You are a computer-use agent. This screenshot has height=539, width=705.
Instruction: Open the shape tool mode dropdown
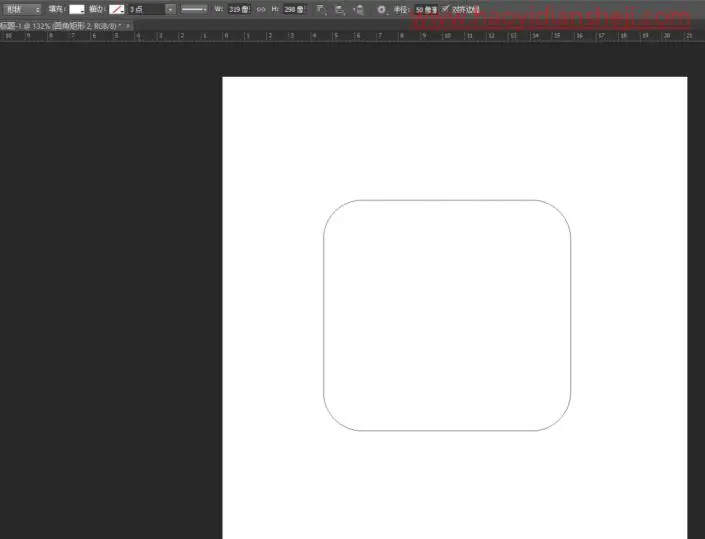(x=22, y=9)
